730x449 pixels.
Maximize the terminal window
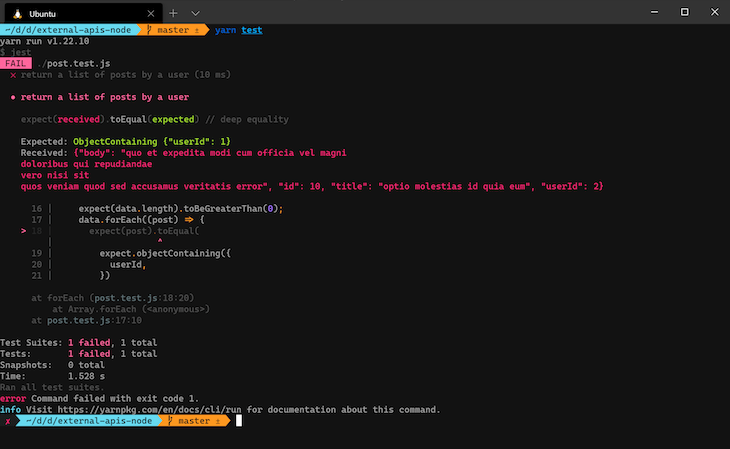click(684, 12)
